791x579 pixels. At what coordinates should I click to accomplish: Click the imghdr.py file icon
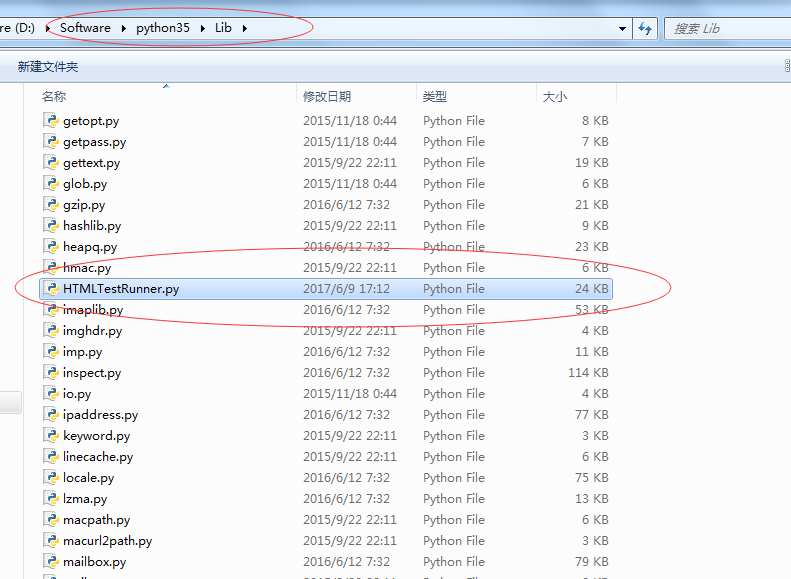click(51, 330)
